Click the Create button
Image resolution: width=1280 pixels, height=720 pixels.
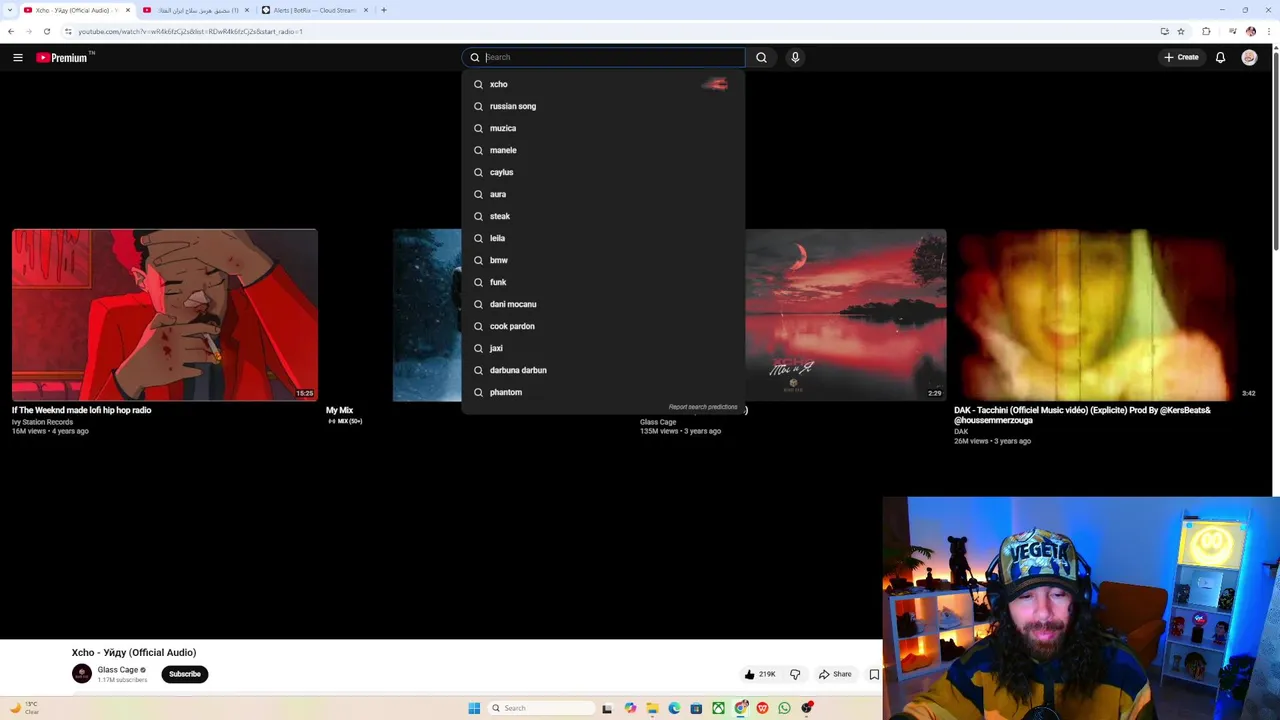(x=1181, y=57)
